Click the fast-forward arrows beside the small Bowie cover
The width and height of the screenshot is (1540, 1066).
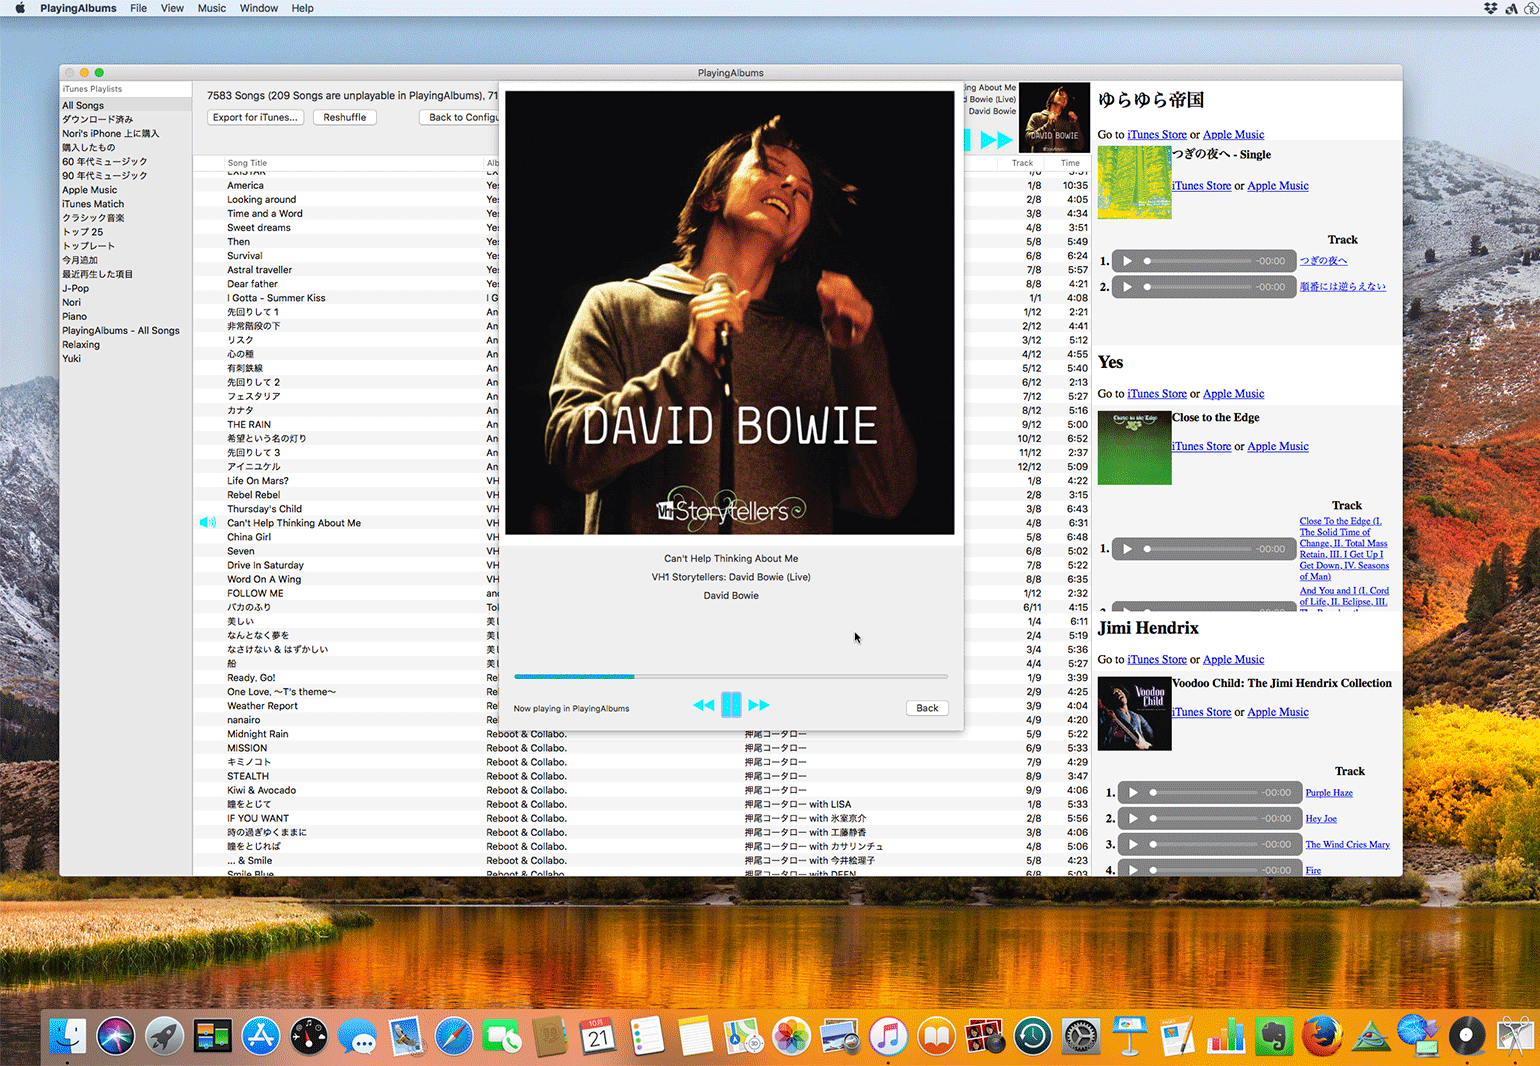click(x=996, y=140)
